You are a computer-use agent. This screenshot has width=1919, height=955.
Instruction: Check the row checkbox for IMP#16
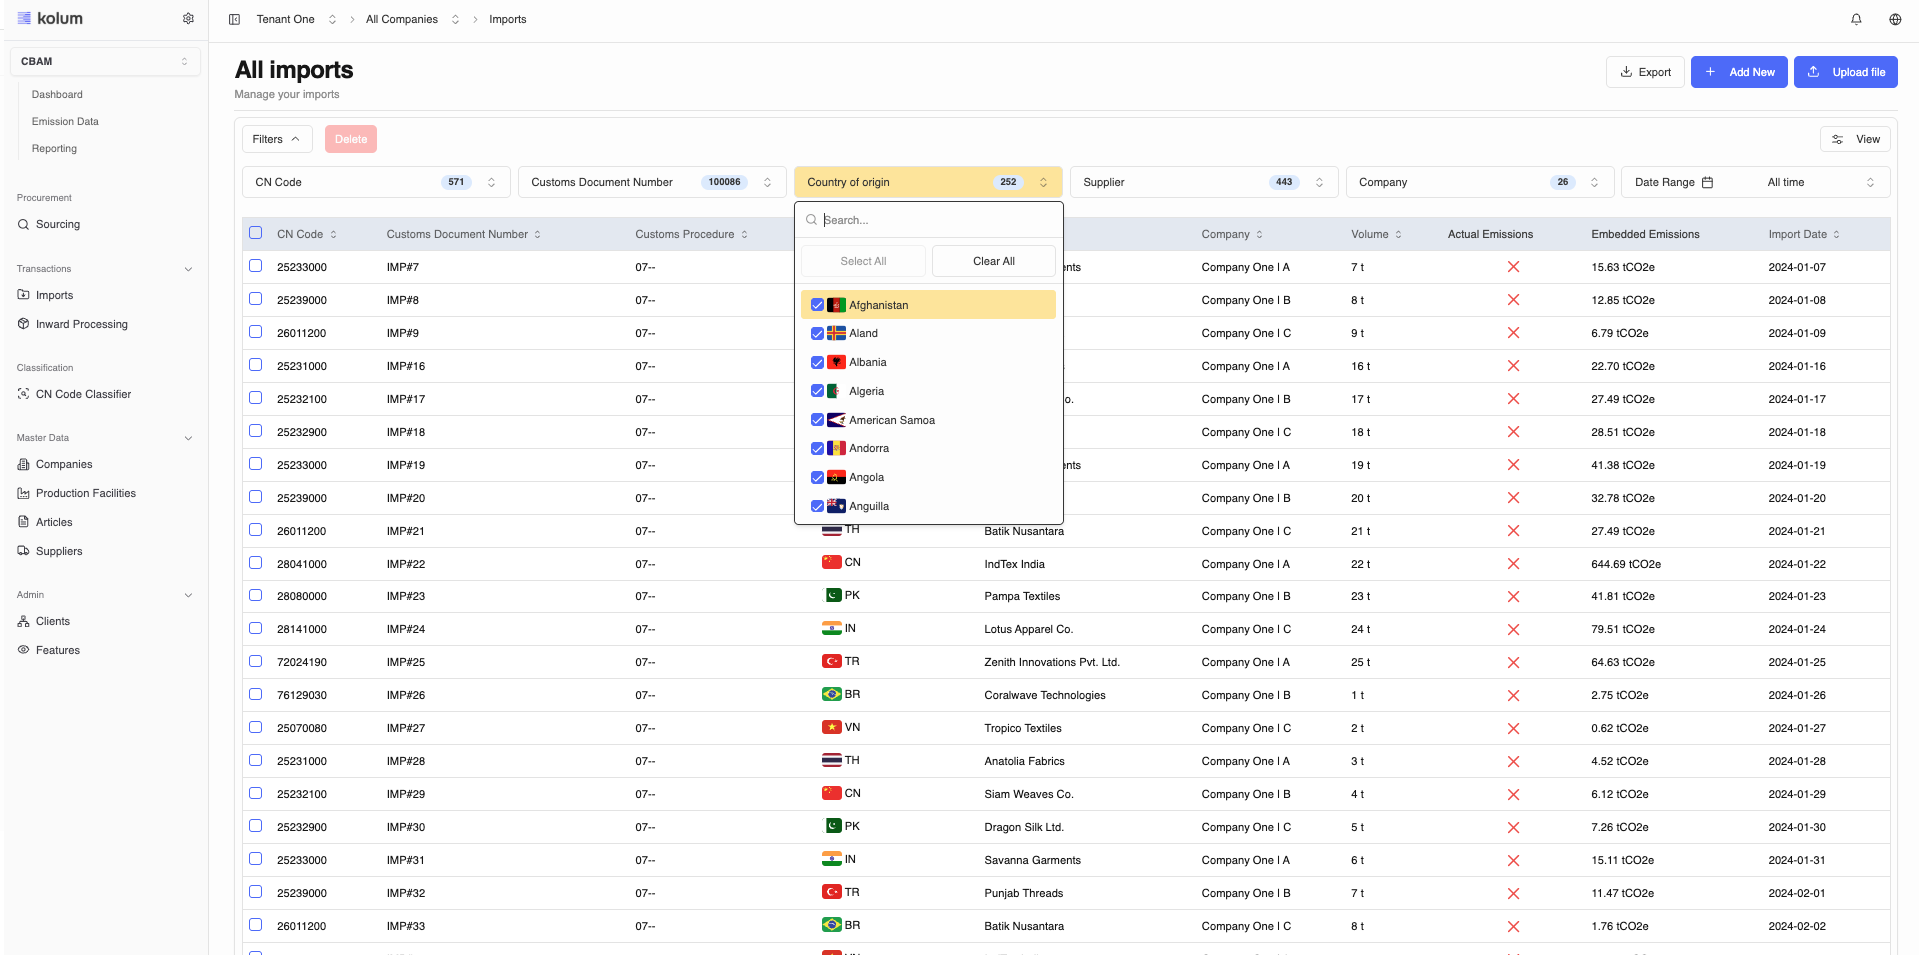tap(255, 365)
